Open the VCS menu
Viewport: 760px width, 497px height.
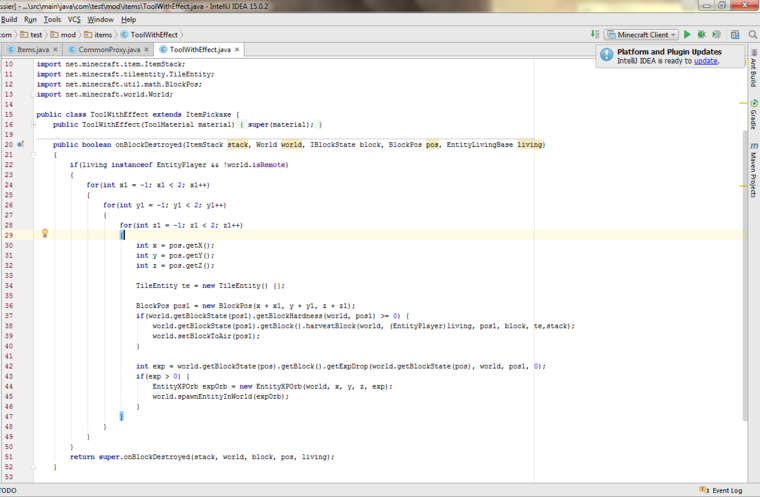pos(74,19)
